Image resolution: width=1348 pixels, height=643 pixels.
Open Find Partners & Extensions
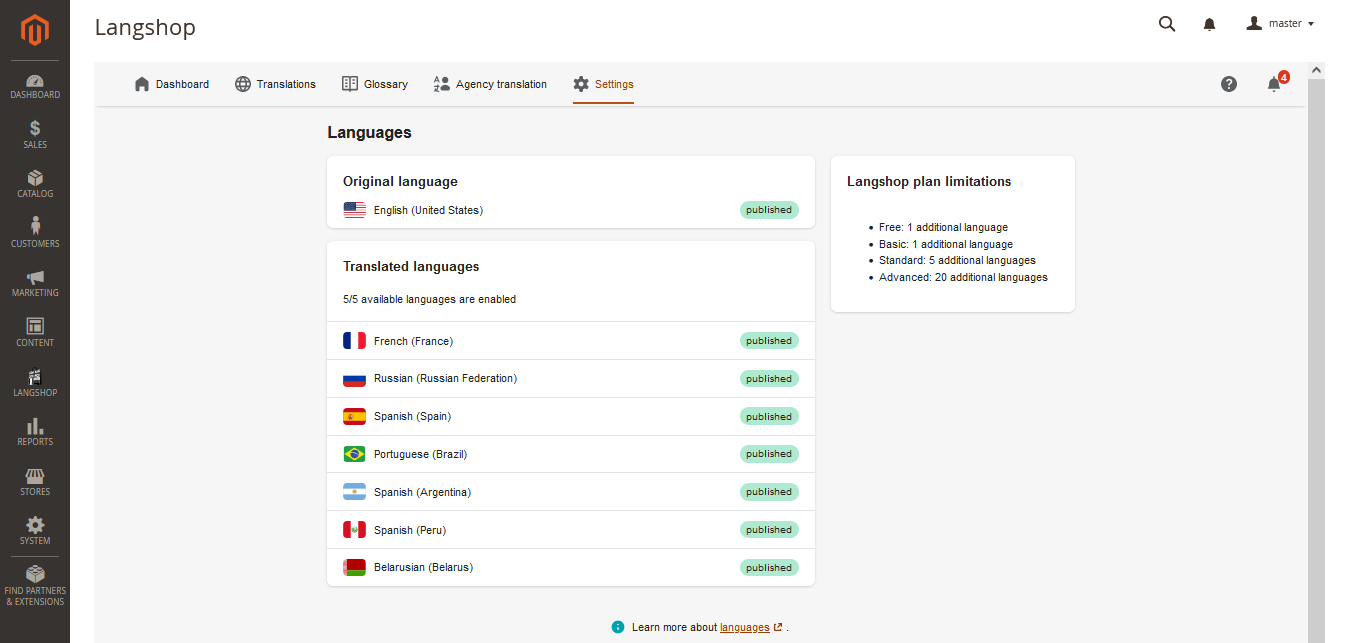(35, 586)
